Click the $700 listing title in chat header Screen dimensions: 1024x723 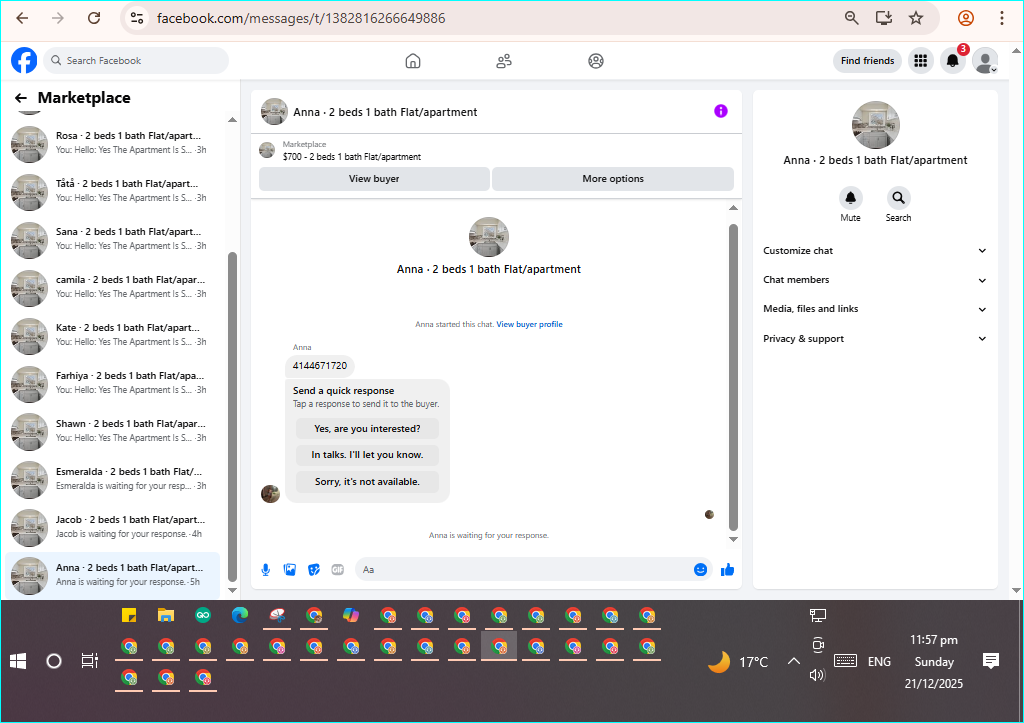tap(352, 157)
